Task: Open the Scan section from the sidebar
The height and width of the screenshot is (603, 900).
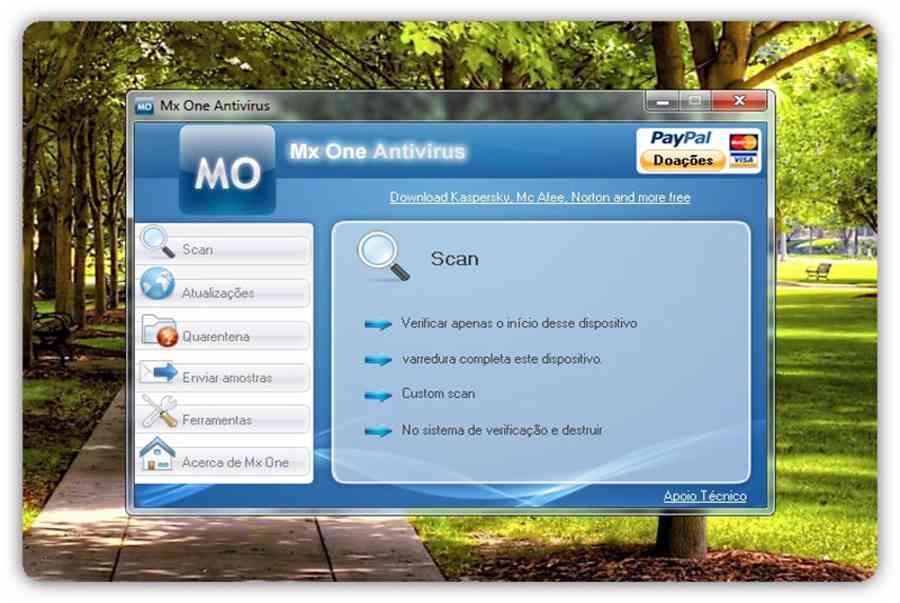Action: pos(224,250)
